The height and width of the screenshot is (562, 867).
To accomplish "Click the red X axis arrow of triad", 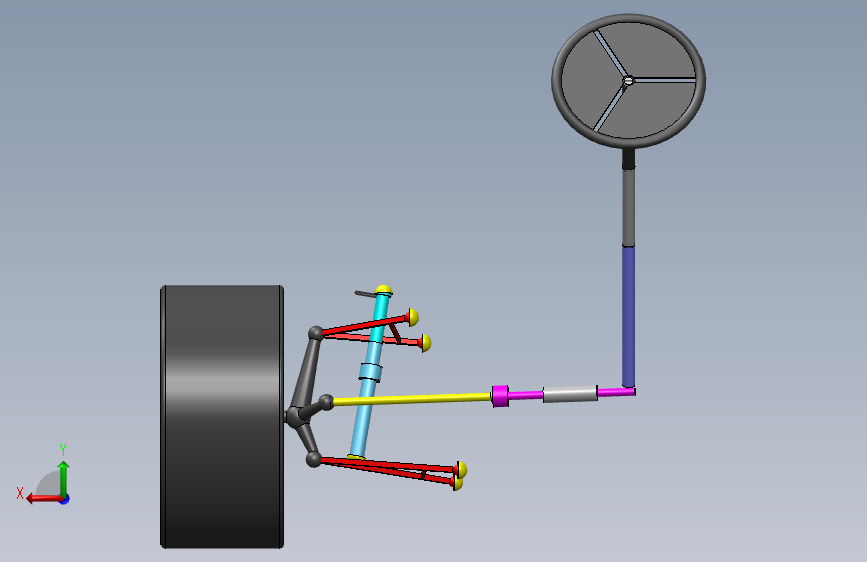I will (44, 498).
